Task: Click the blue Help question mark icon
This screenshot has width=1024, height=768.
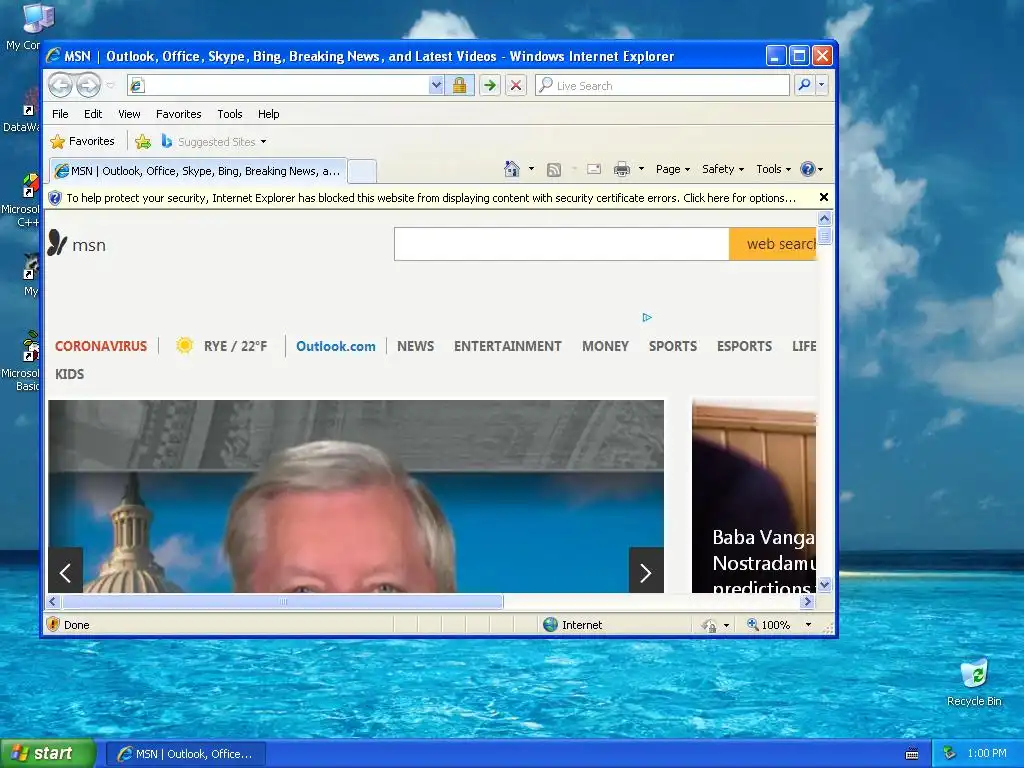Action: click(x=808, y=169)
